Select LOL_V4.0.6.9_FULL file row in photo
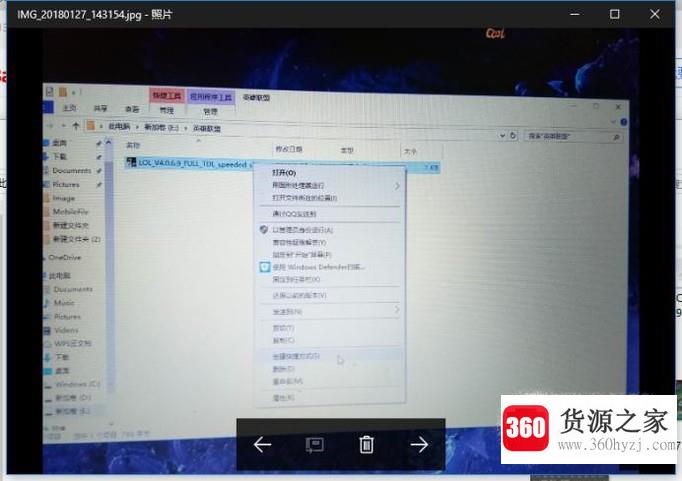Viewport: 682px width, 481px height. point(282,165)
